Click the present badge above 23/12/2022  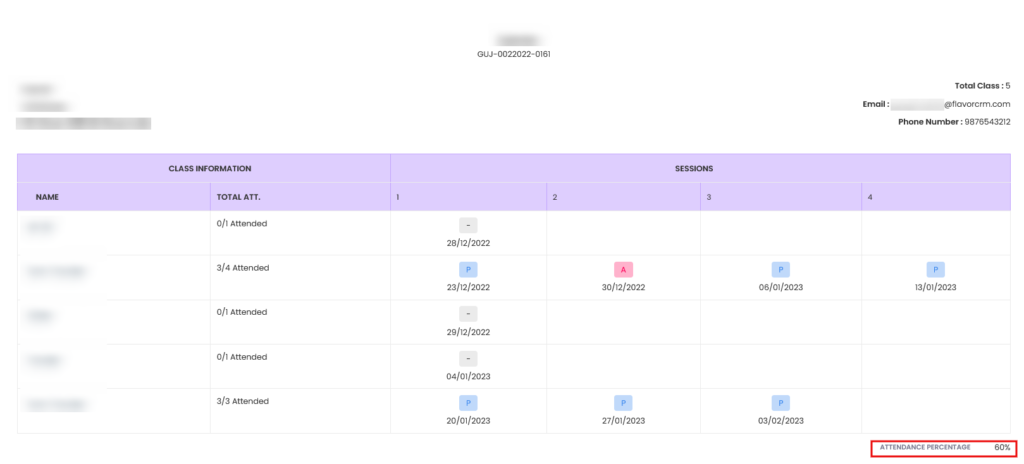tap(468, 269)
